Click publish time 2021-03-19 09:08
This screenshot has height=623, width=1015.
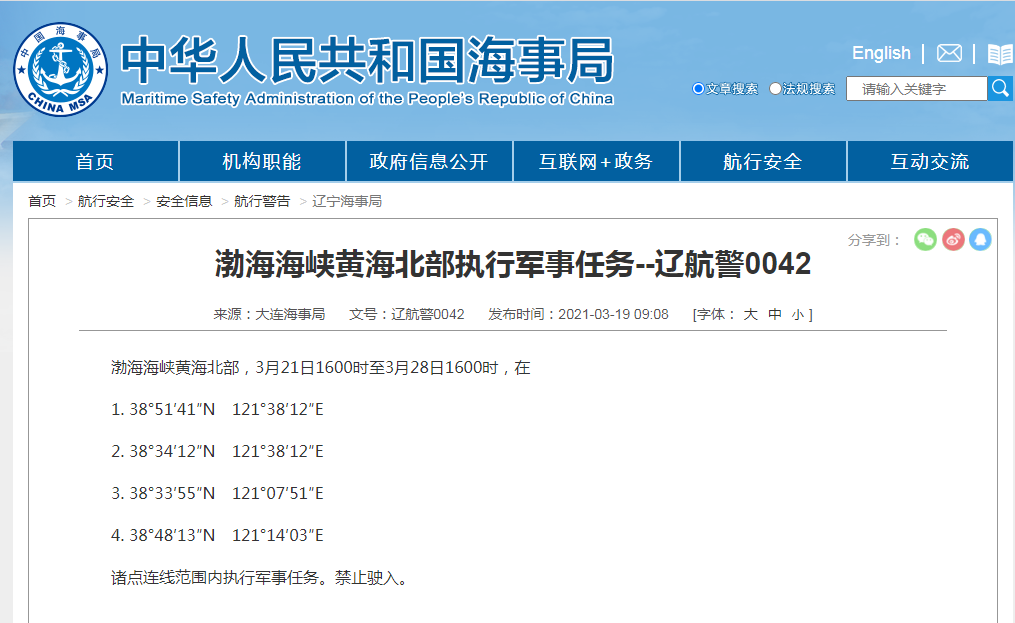click(578, 314)
